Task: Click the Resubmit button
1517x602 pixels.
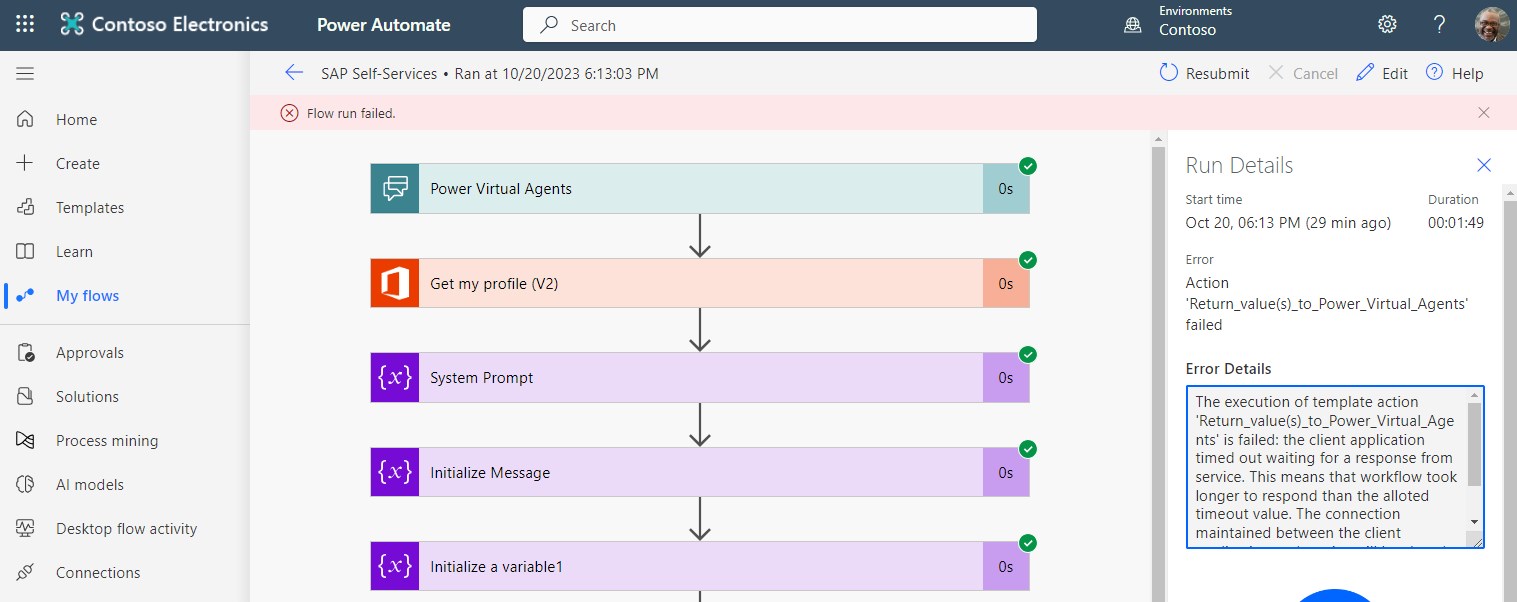Action: tap(1204, 73)
